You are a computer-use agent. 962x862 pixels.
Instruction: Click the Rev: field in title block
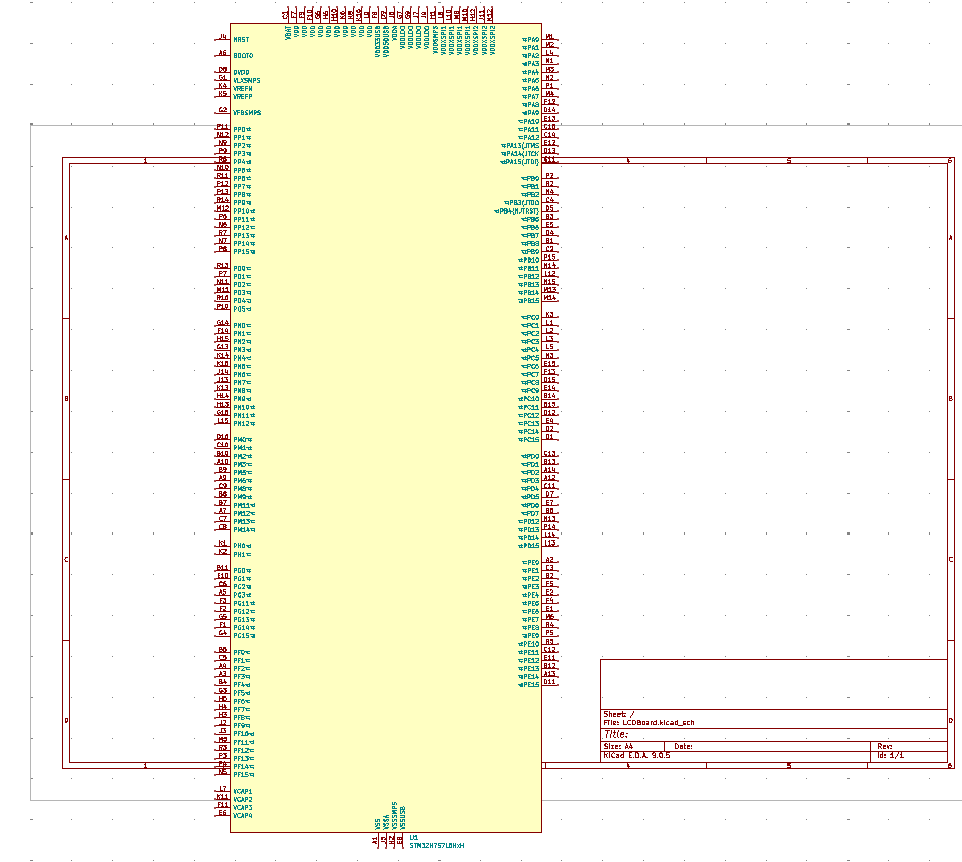pyautogui.click(x=885, y=747)
